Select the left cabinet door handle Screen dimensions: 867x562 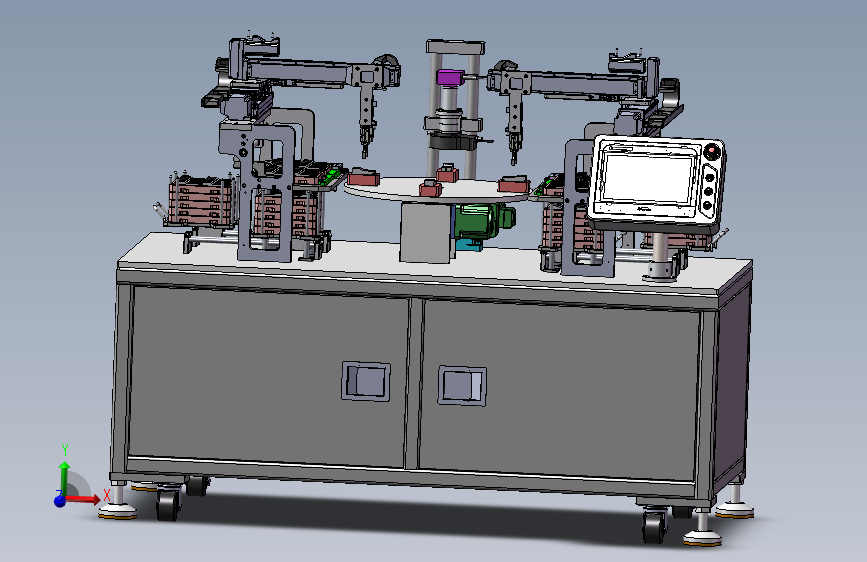(366, 381)
